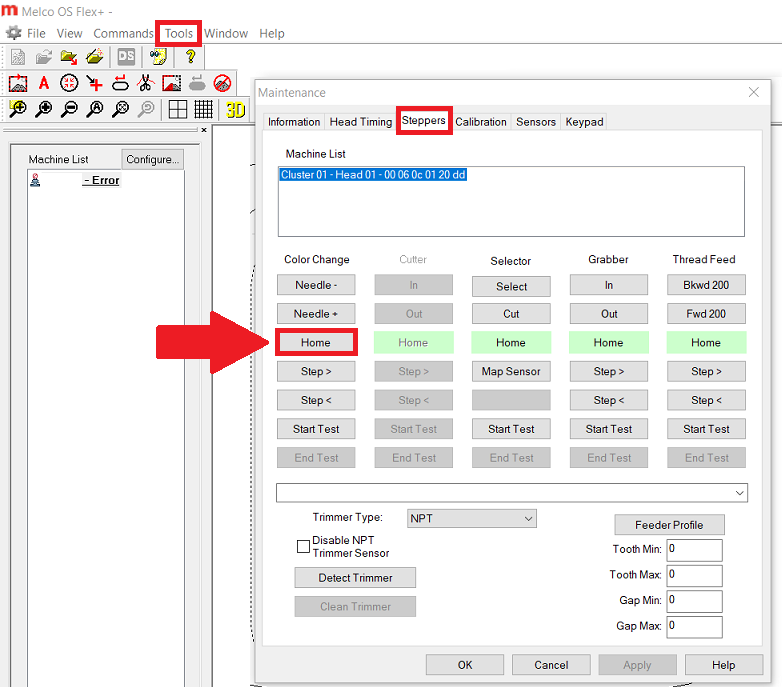Click the DS toolbar icon
Screen dimensions: 782x687
click(126, 57)
